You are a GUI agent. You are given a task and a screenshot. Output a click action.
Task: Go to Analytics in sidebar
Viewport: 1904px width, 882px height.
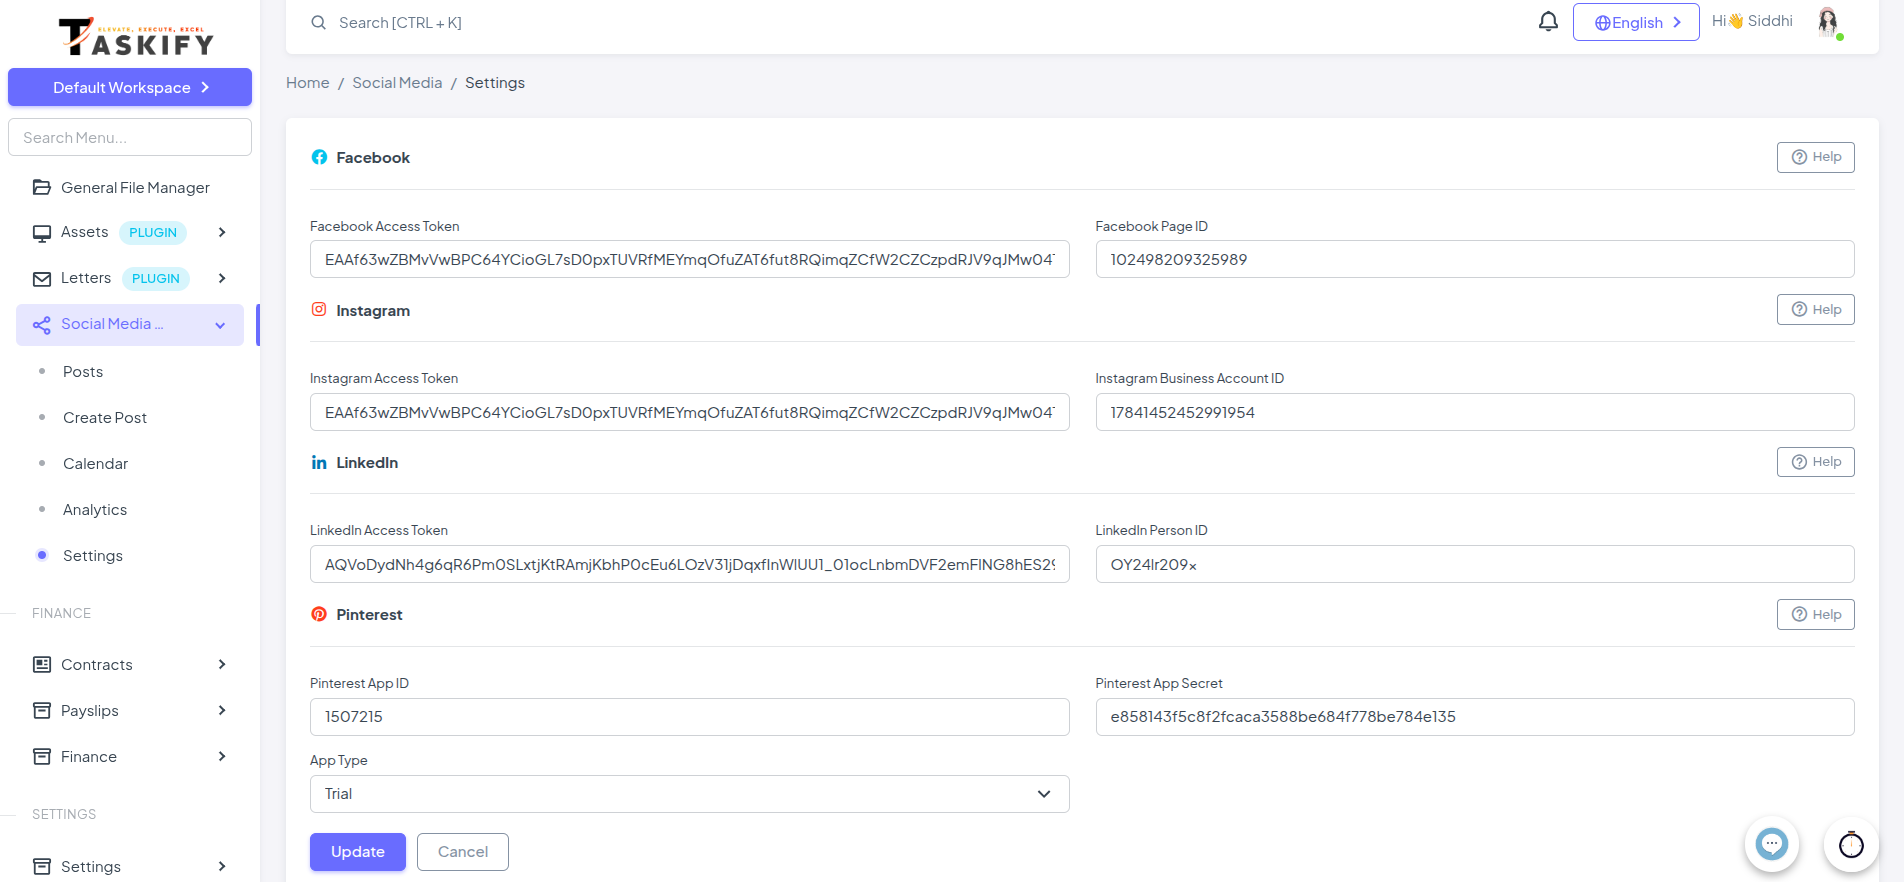[x=95, y=510]
